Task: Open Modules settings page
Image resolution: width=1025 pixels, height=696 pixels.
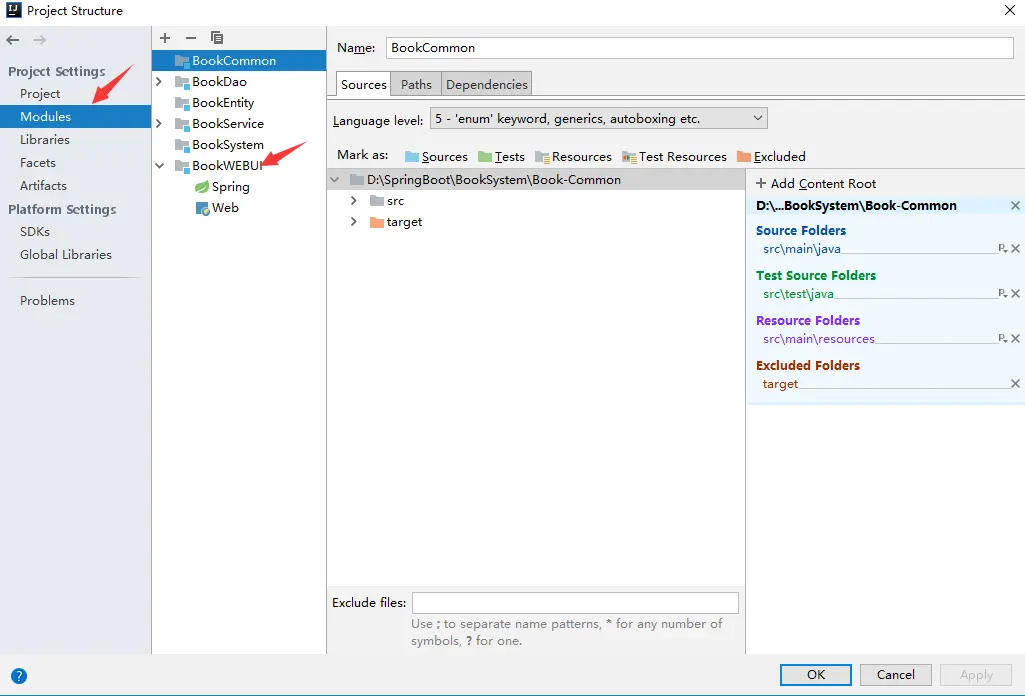Action: click(75, 116)
